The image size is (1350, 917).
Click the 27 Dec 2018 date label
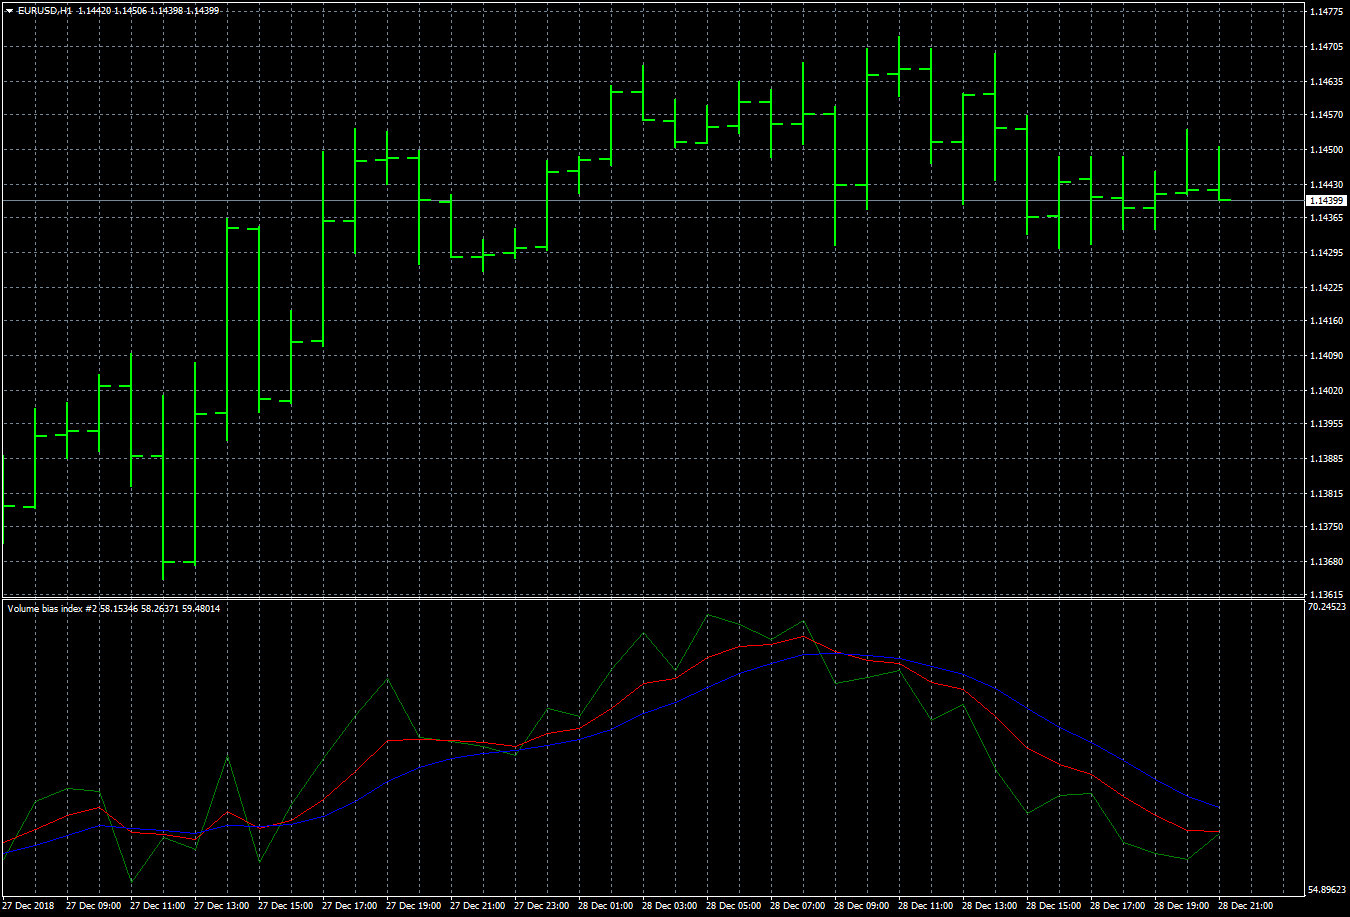coord(28,906)
